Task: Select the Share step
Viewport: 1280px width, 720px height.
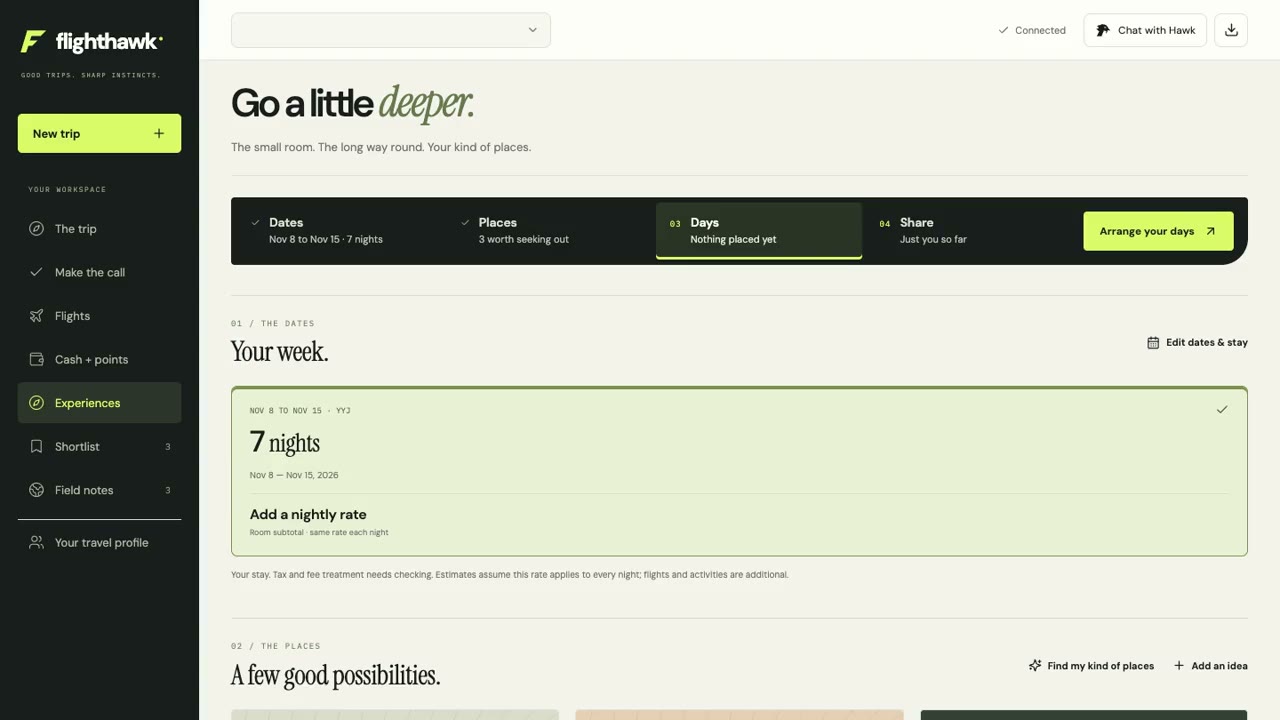Action: point(968,231)
